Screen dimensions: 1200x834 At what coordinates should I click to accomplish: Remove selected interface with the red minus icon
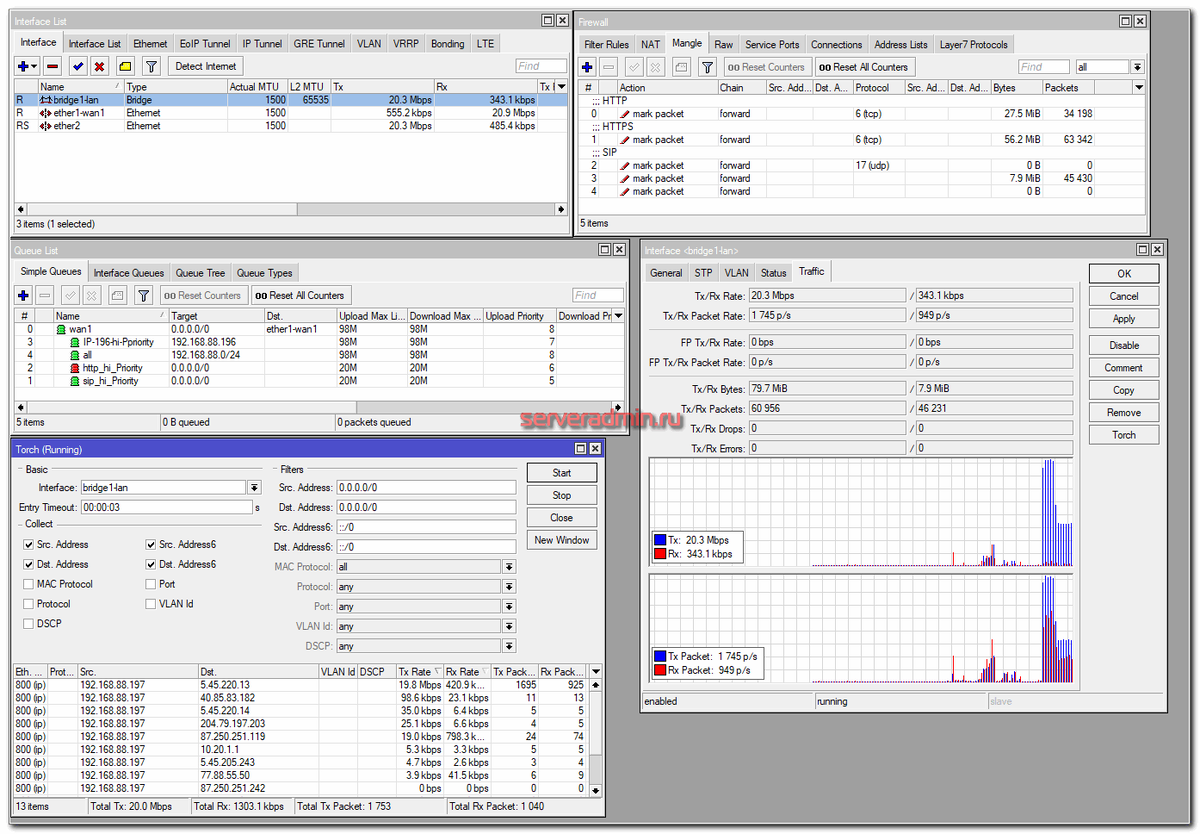click(53, 66)
